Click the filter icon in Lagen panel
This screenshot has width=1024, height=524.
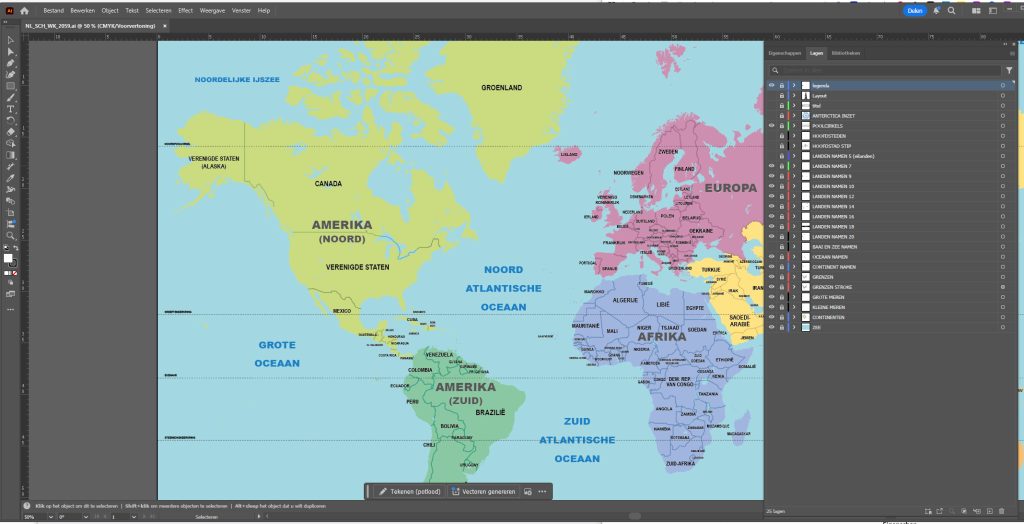coord(1009,70)
